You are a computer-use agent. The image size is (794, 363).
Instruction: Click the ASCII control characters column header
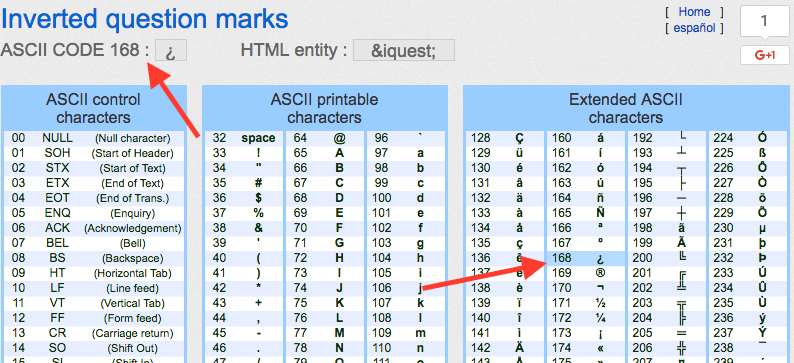click(94, 108)
